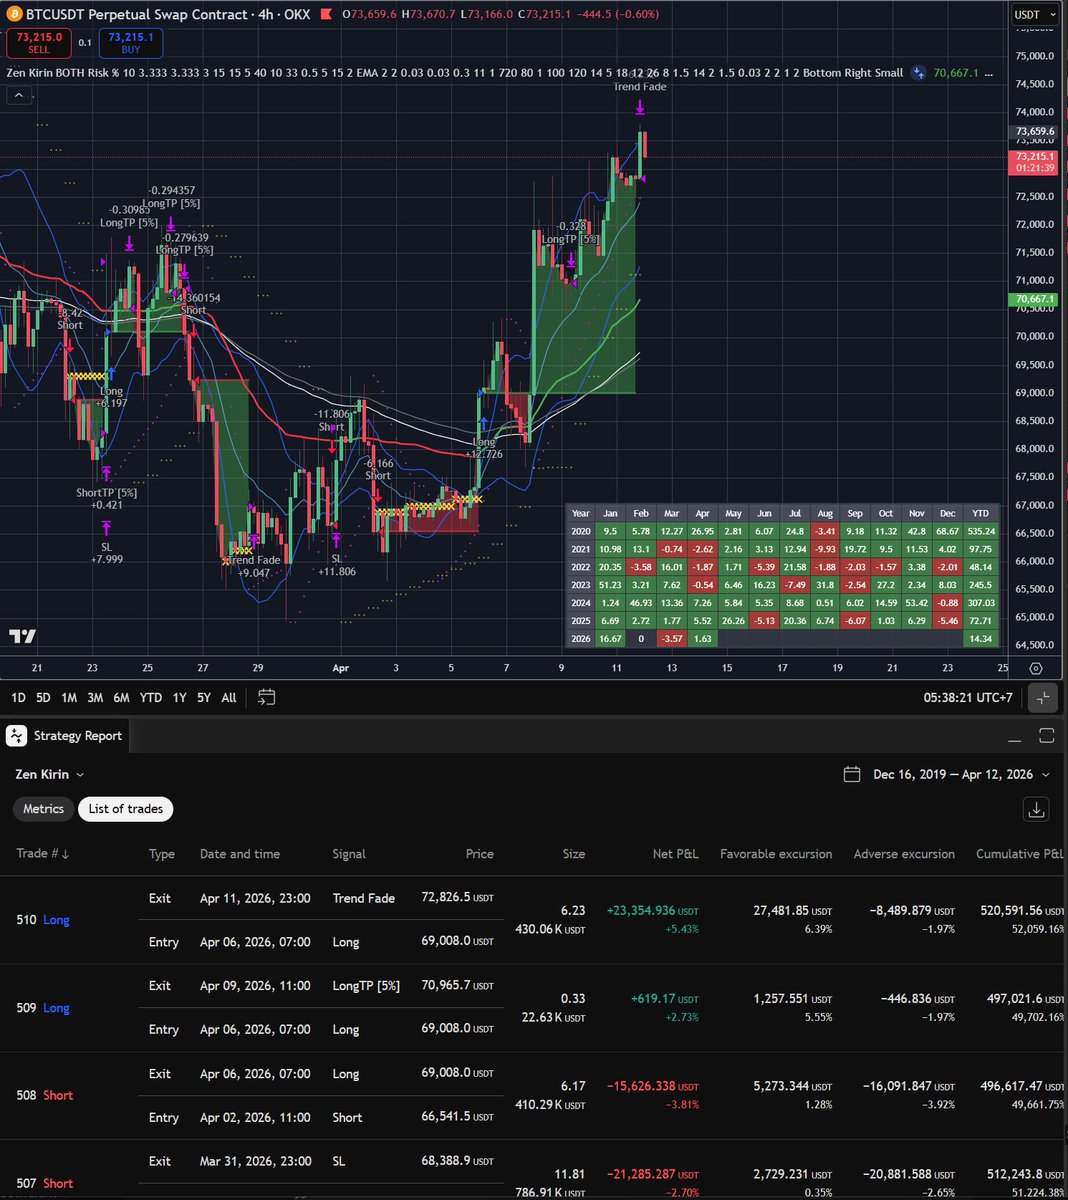Set the chart range to YTD
Viewport: 1068px width, 1200px height.
151,698
